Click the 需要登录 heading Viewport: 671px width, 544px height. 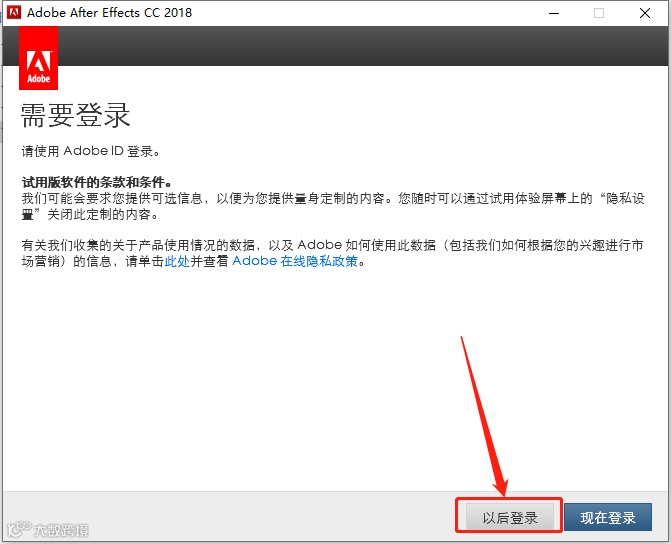(75, 116)
